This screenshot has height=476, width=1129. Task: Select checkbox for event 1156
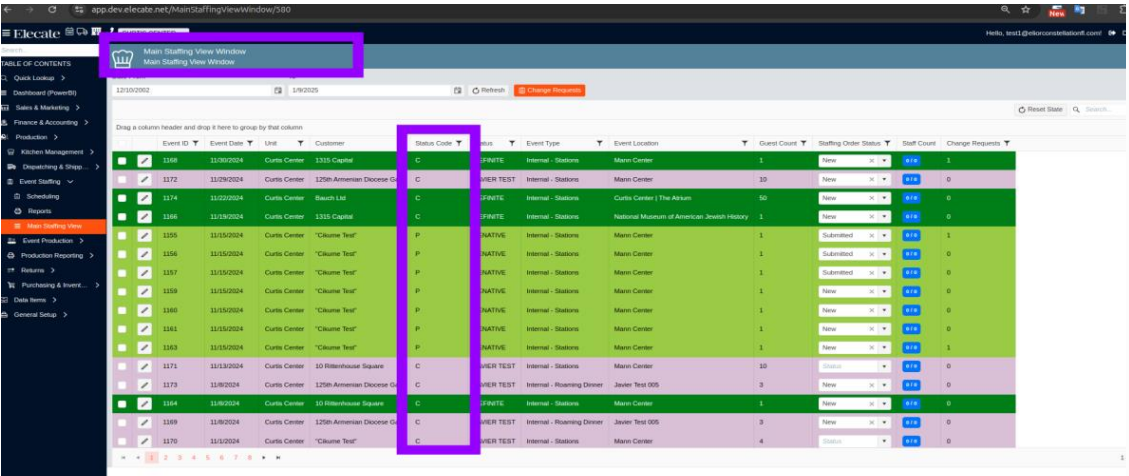[122, 254]
